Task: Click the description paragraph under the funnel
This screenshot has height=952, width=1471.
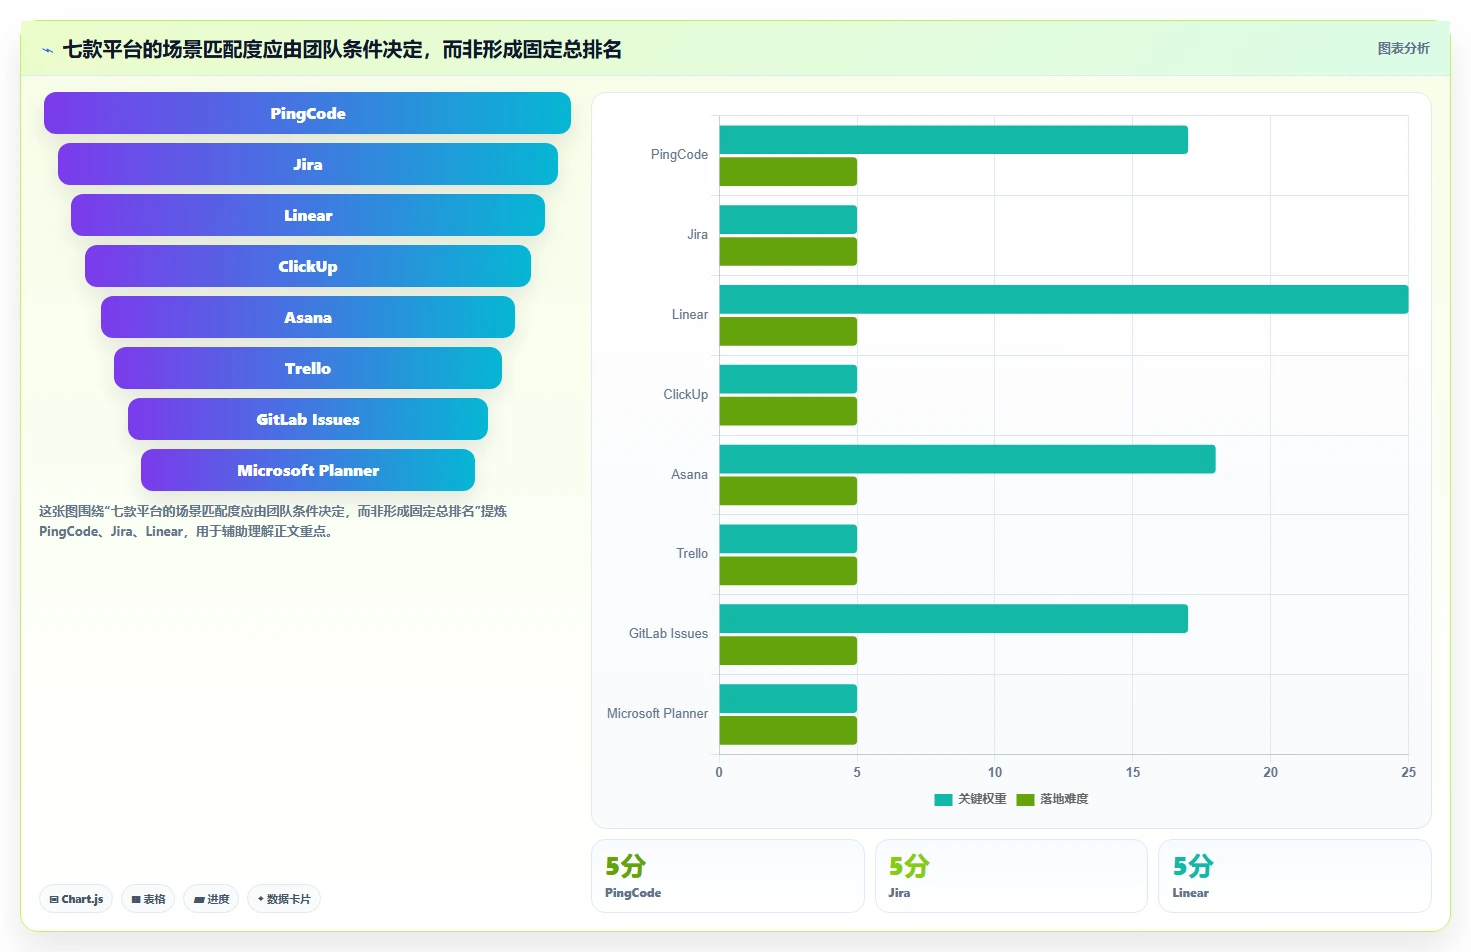Action: (x=273, y=521)
